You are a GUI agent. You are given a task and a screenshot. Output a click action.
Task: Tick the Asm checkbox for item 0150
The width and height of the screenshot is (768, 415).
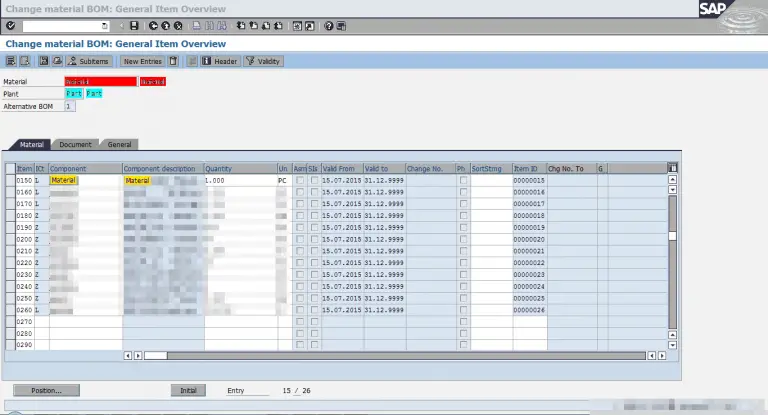point(299,181)
